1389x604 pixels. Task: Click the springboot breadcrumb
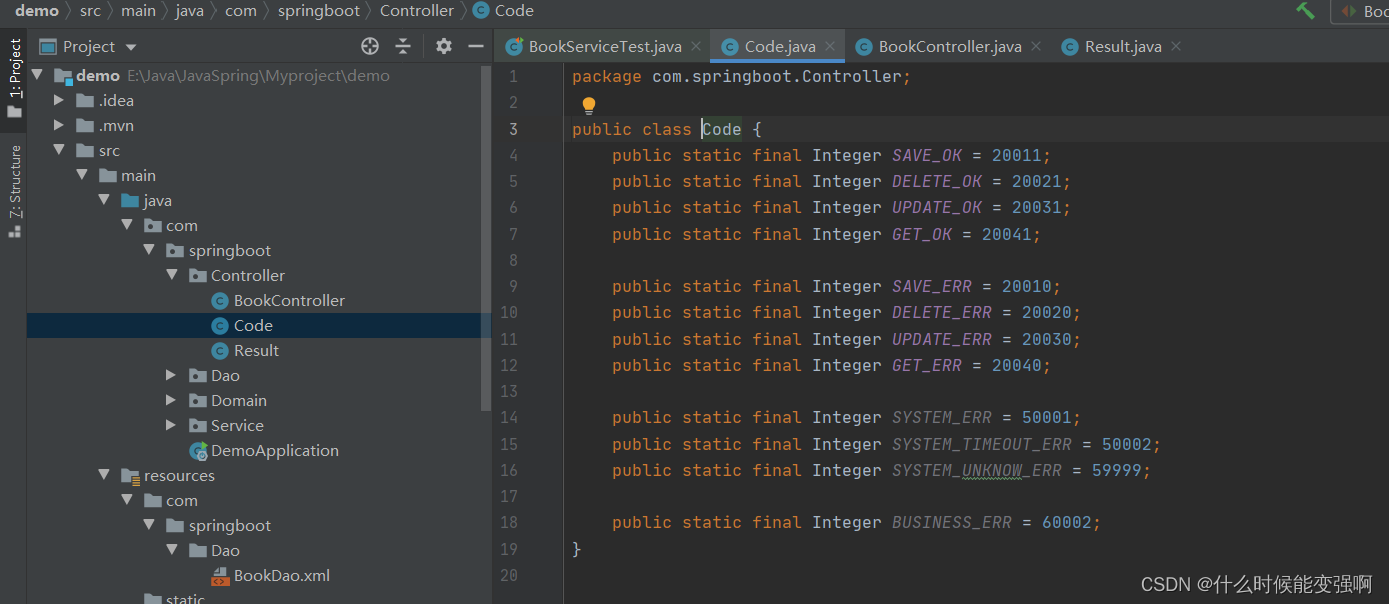click(x=319, y=10)
